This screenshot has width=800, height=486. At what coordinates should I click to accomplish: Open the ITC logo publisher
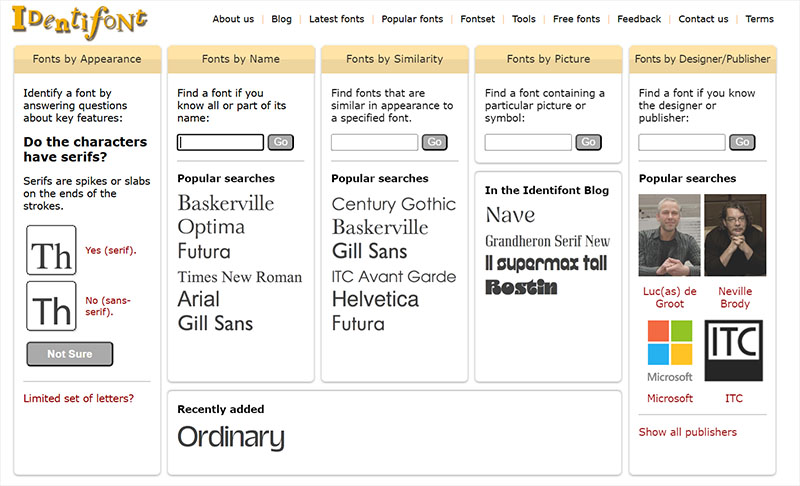[x=734, y=350]
